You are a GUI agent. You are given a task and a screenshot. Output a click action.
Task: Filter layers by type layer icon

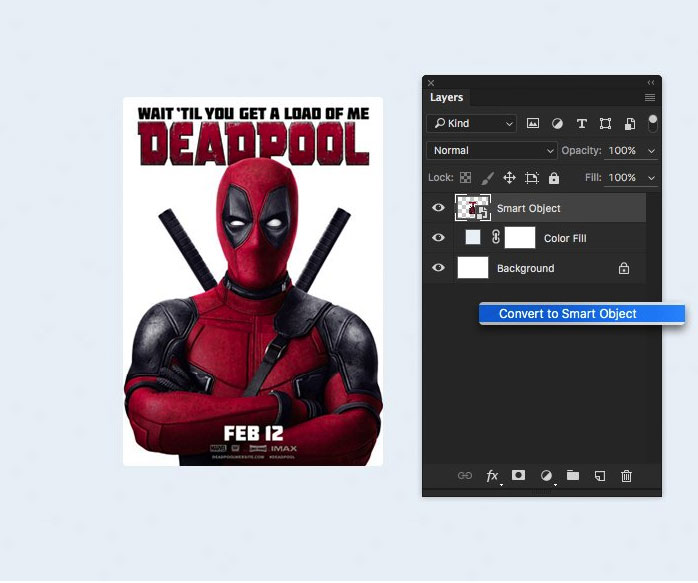pyautogui.click(x=581, y=123)
